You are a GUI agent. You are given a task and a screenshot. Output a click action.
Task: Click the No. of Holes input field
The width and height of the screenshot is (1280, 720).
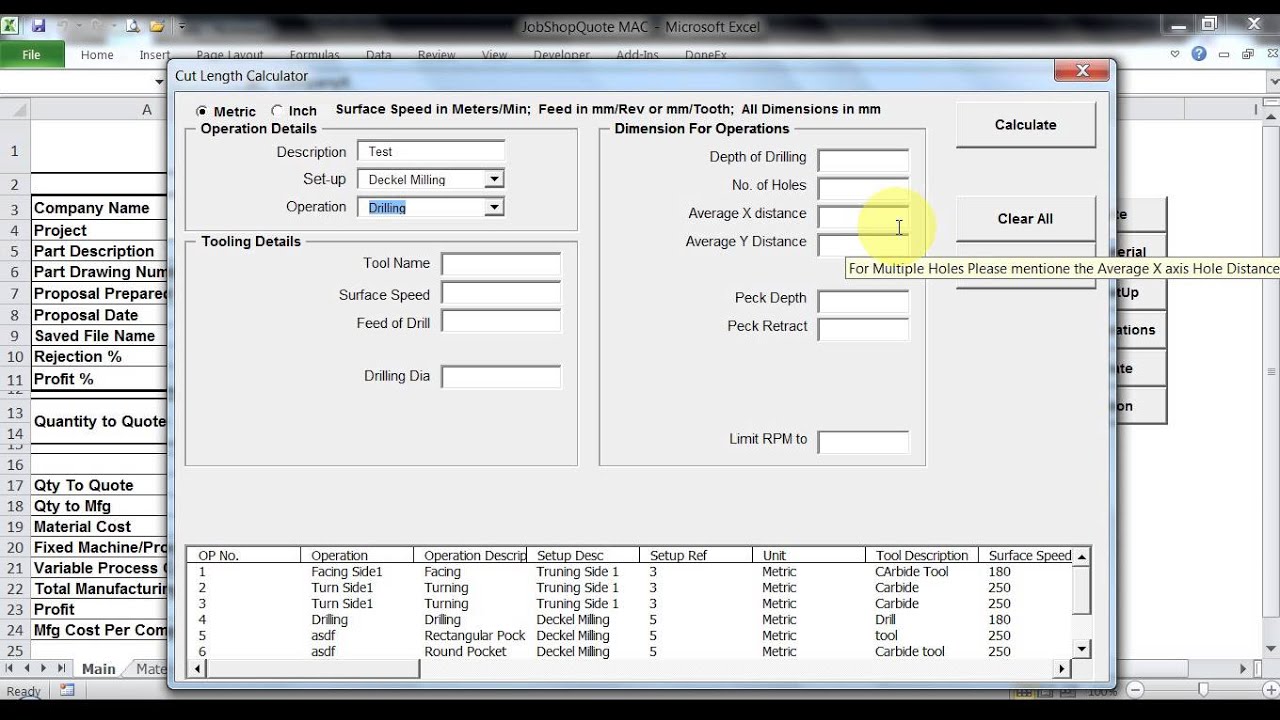tap(863, 188)
